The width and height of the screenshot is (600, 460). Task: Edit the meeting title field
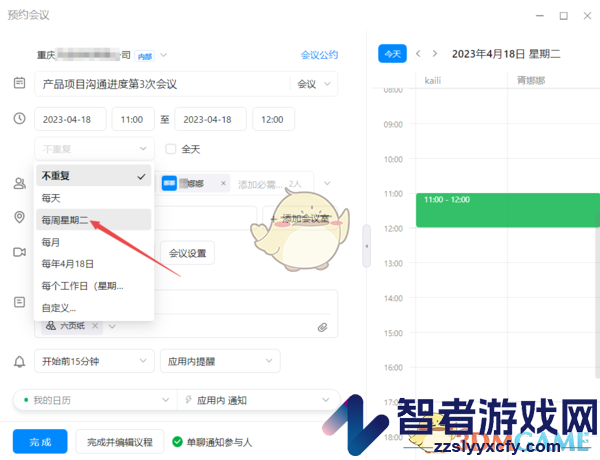click(162, 84)
